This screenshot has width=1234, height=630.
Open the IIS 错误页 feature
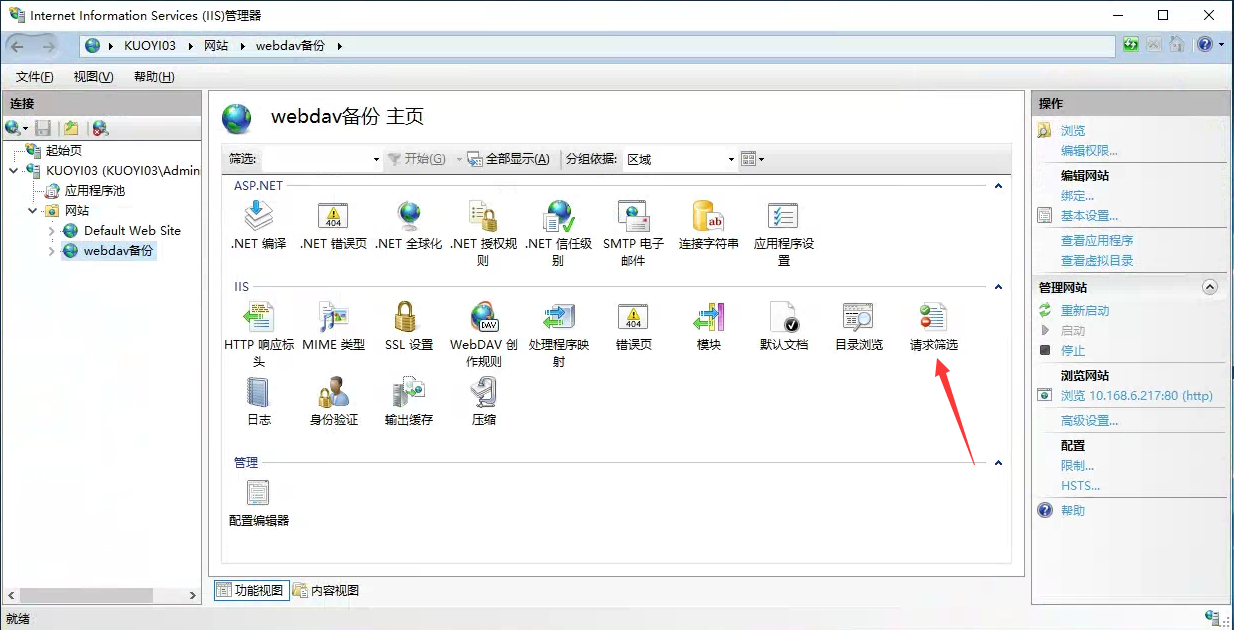pos(633,326)
